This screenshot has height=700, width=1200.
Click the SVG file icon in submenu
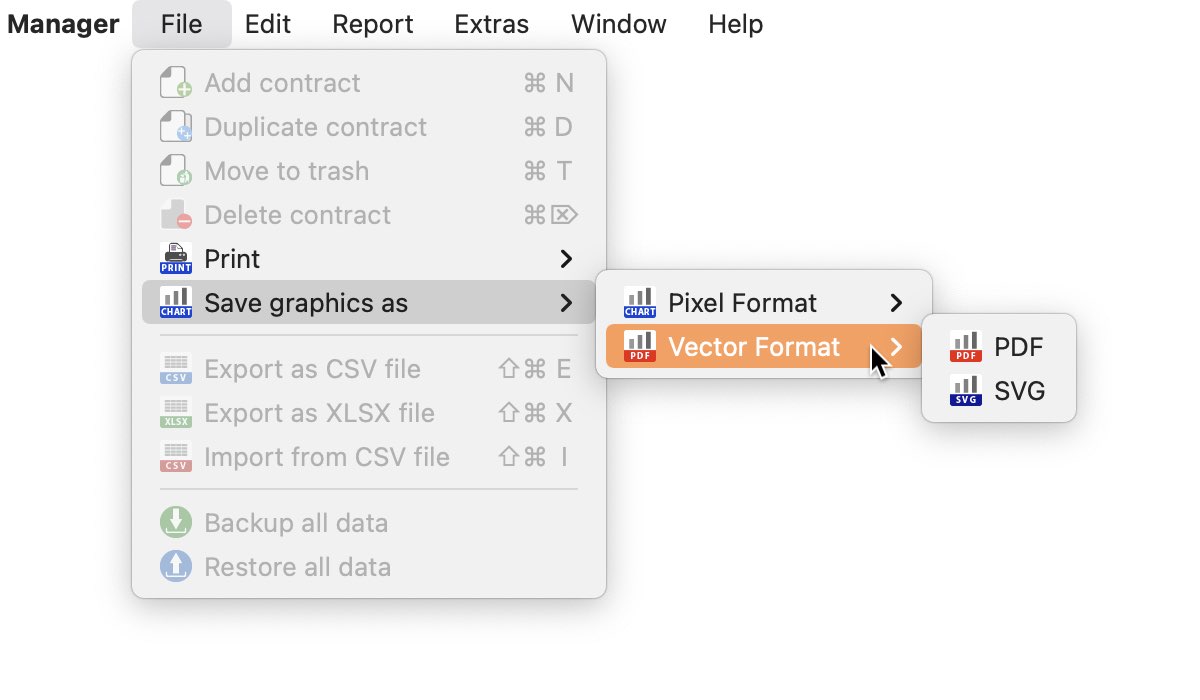(965, 391)
